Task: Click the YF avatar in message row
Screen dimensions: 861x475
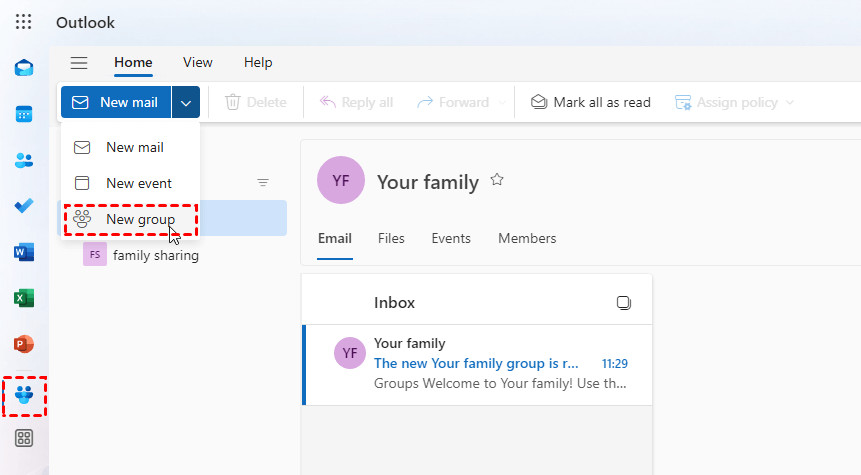Action: (x=350, y=353)
